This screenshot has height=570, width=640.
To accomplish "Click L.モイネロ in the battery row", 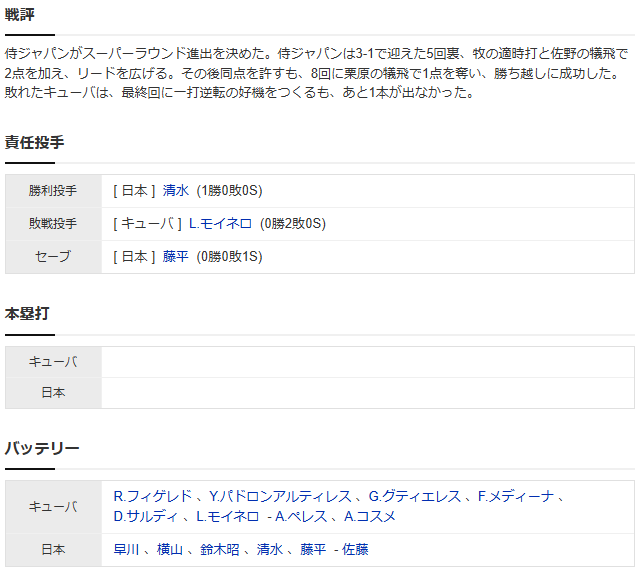I will point(227,517).
